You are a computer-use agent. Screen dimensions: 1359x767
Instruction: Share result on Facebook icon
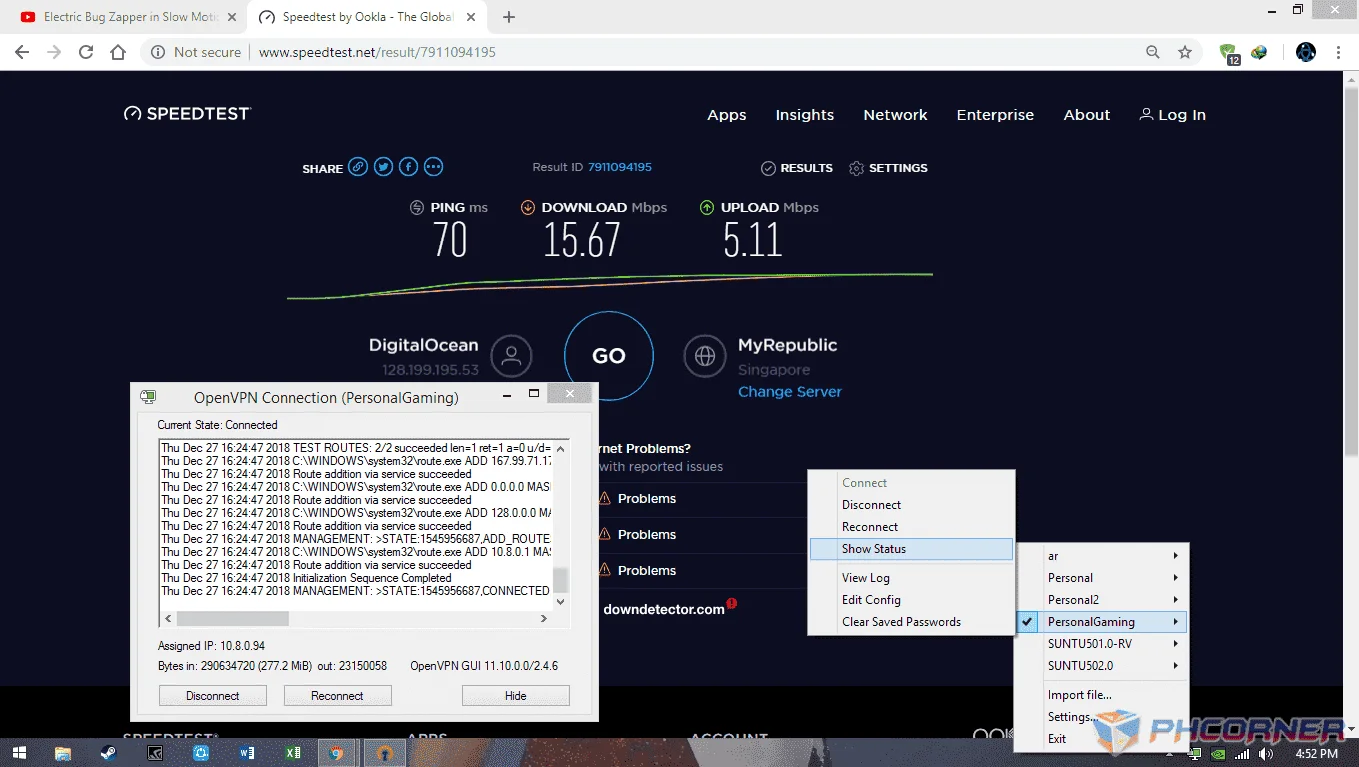(x=408, y=167)
